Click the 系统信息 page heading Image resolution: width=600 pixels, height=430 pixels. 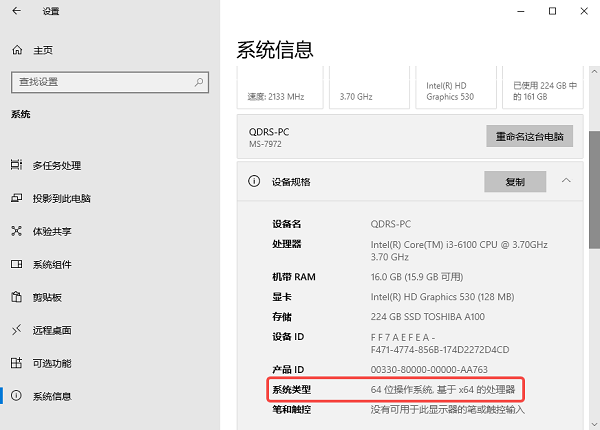point(275,50)
